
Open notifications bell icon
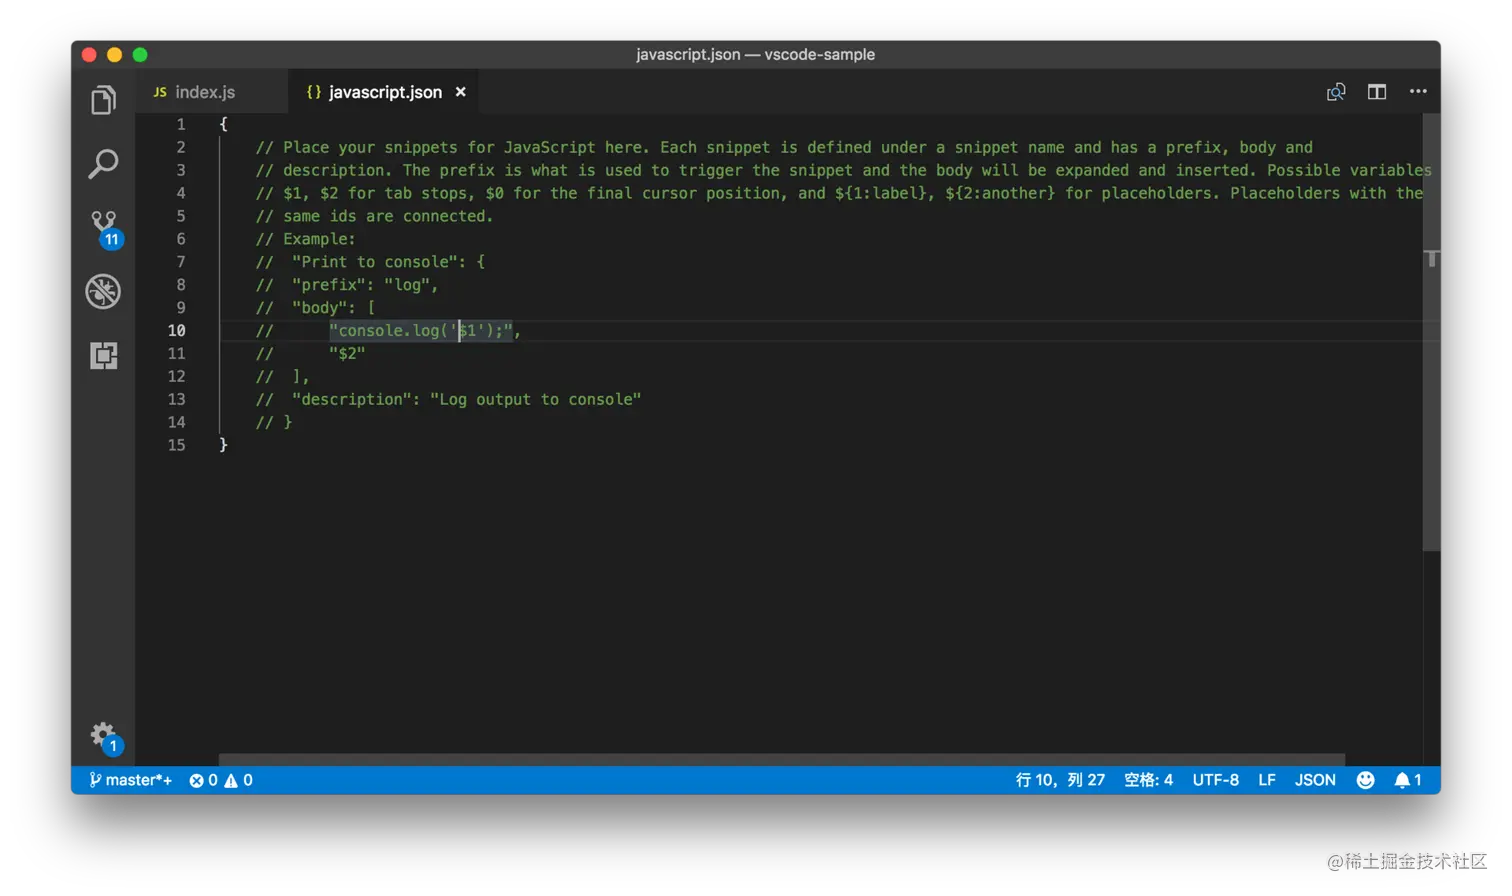pos(1408,780)
